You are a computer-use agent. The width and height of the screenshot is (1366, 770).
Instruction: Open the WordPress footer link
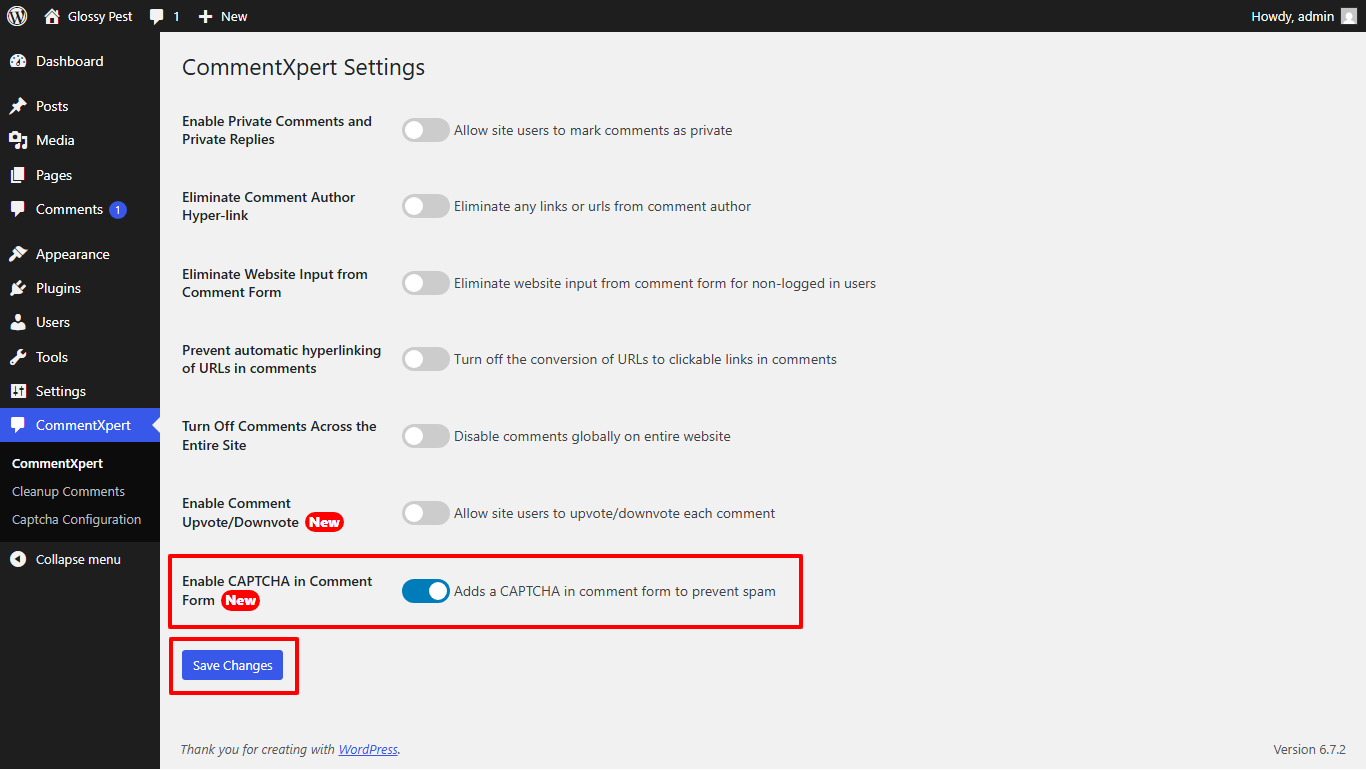click(x=368, y=749)
